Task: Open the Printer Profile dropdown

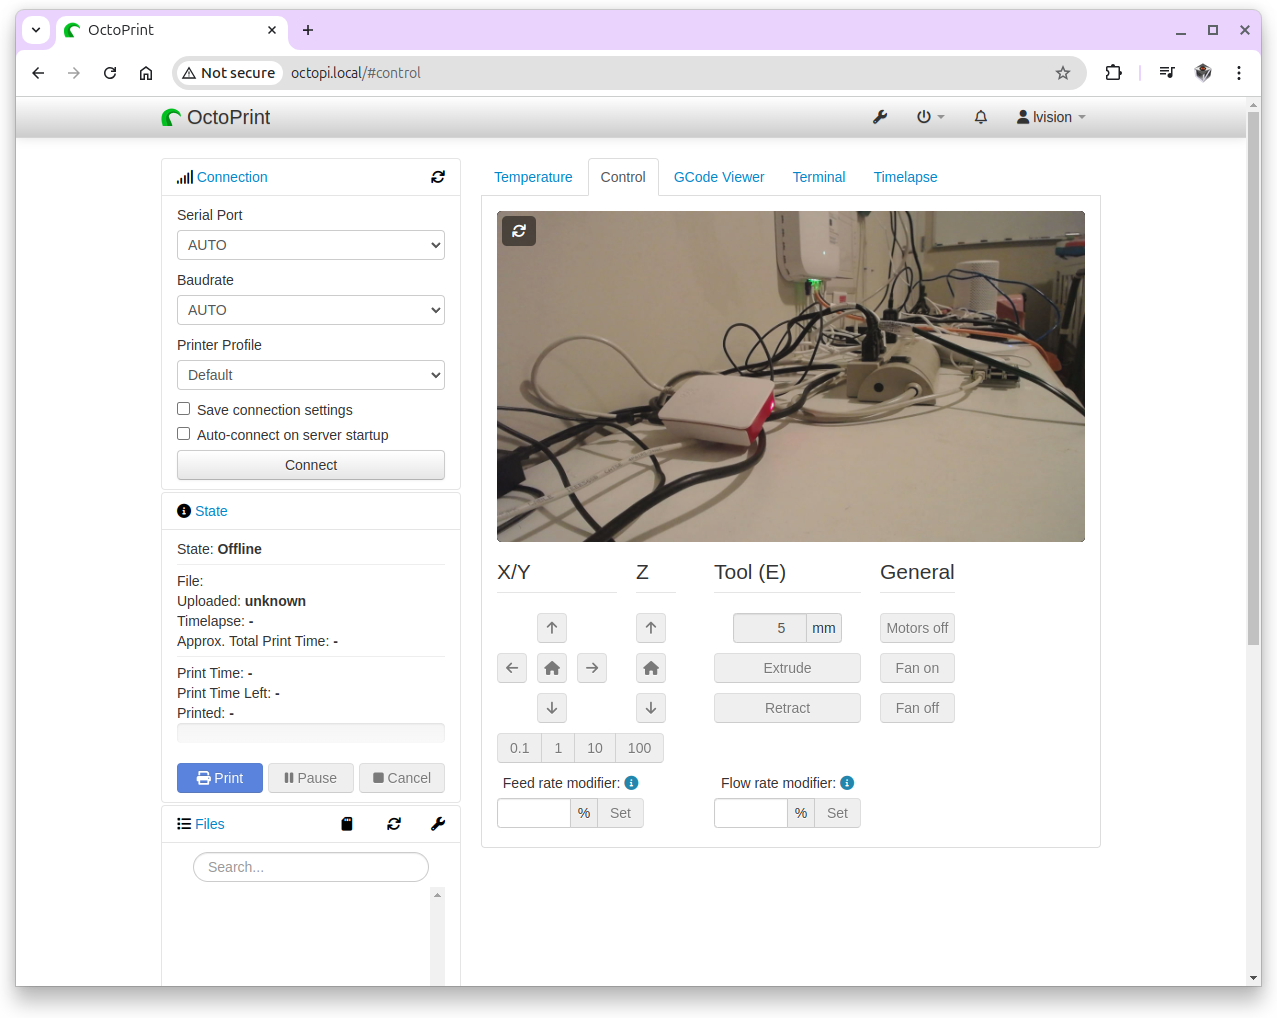Action: click(x=311, y=375)
